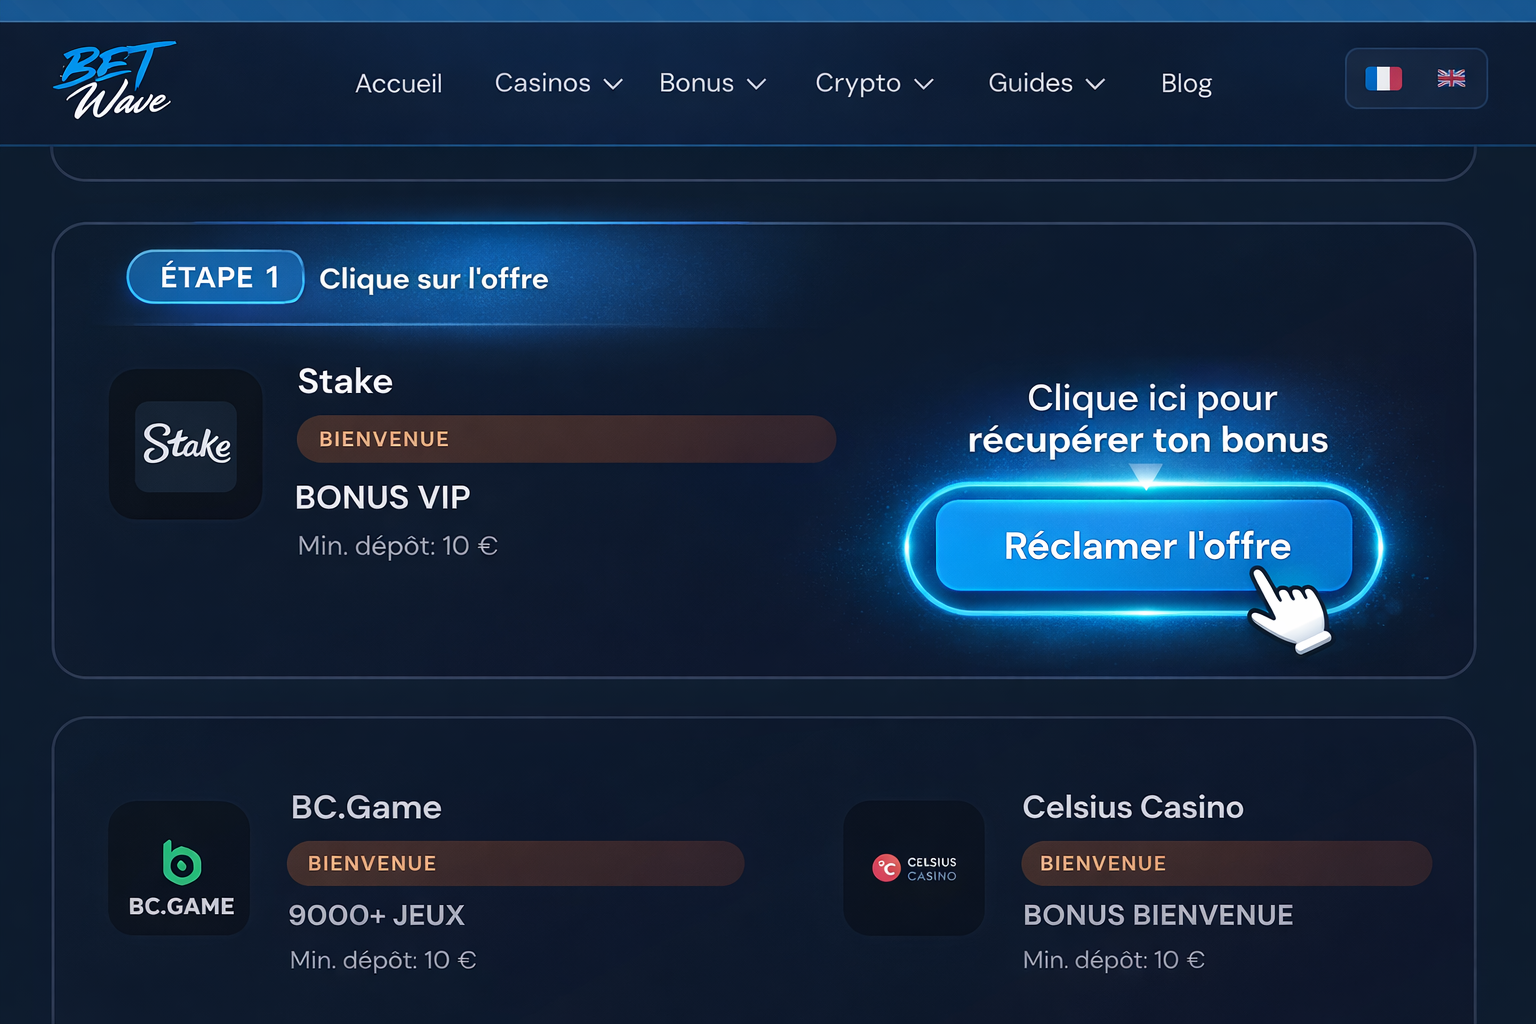Viewport: 1536px width, 1024px height.
Task: Open the Celsius Casino title link
Action: click(1133, 807)
